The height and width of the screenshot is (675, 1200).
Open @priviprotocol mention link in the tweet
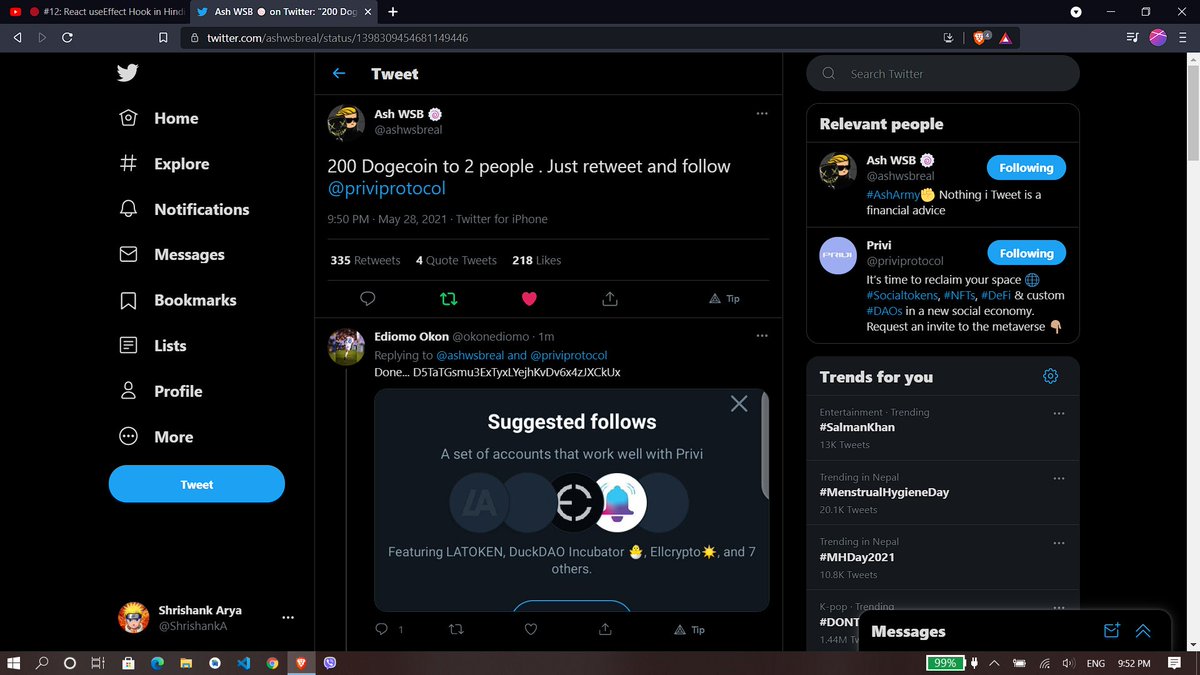click(386, 188)
